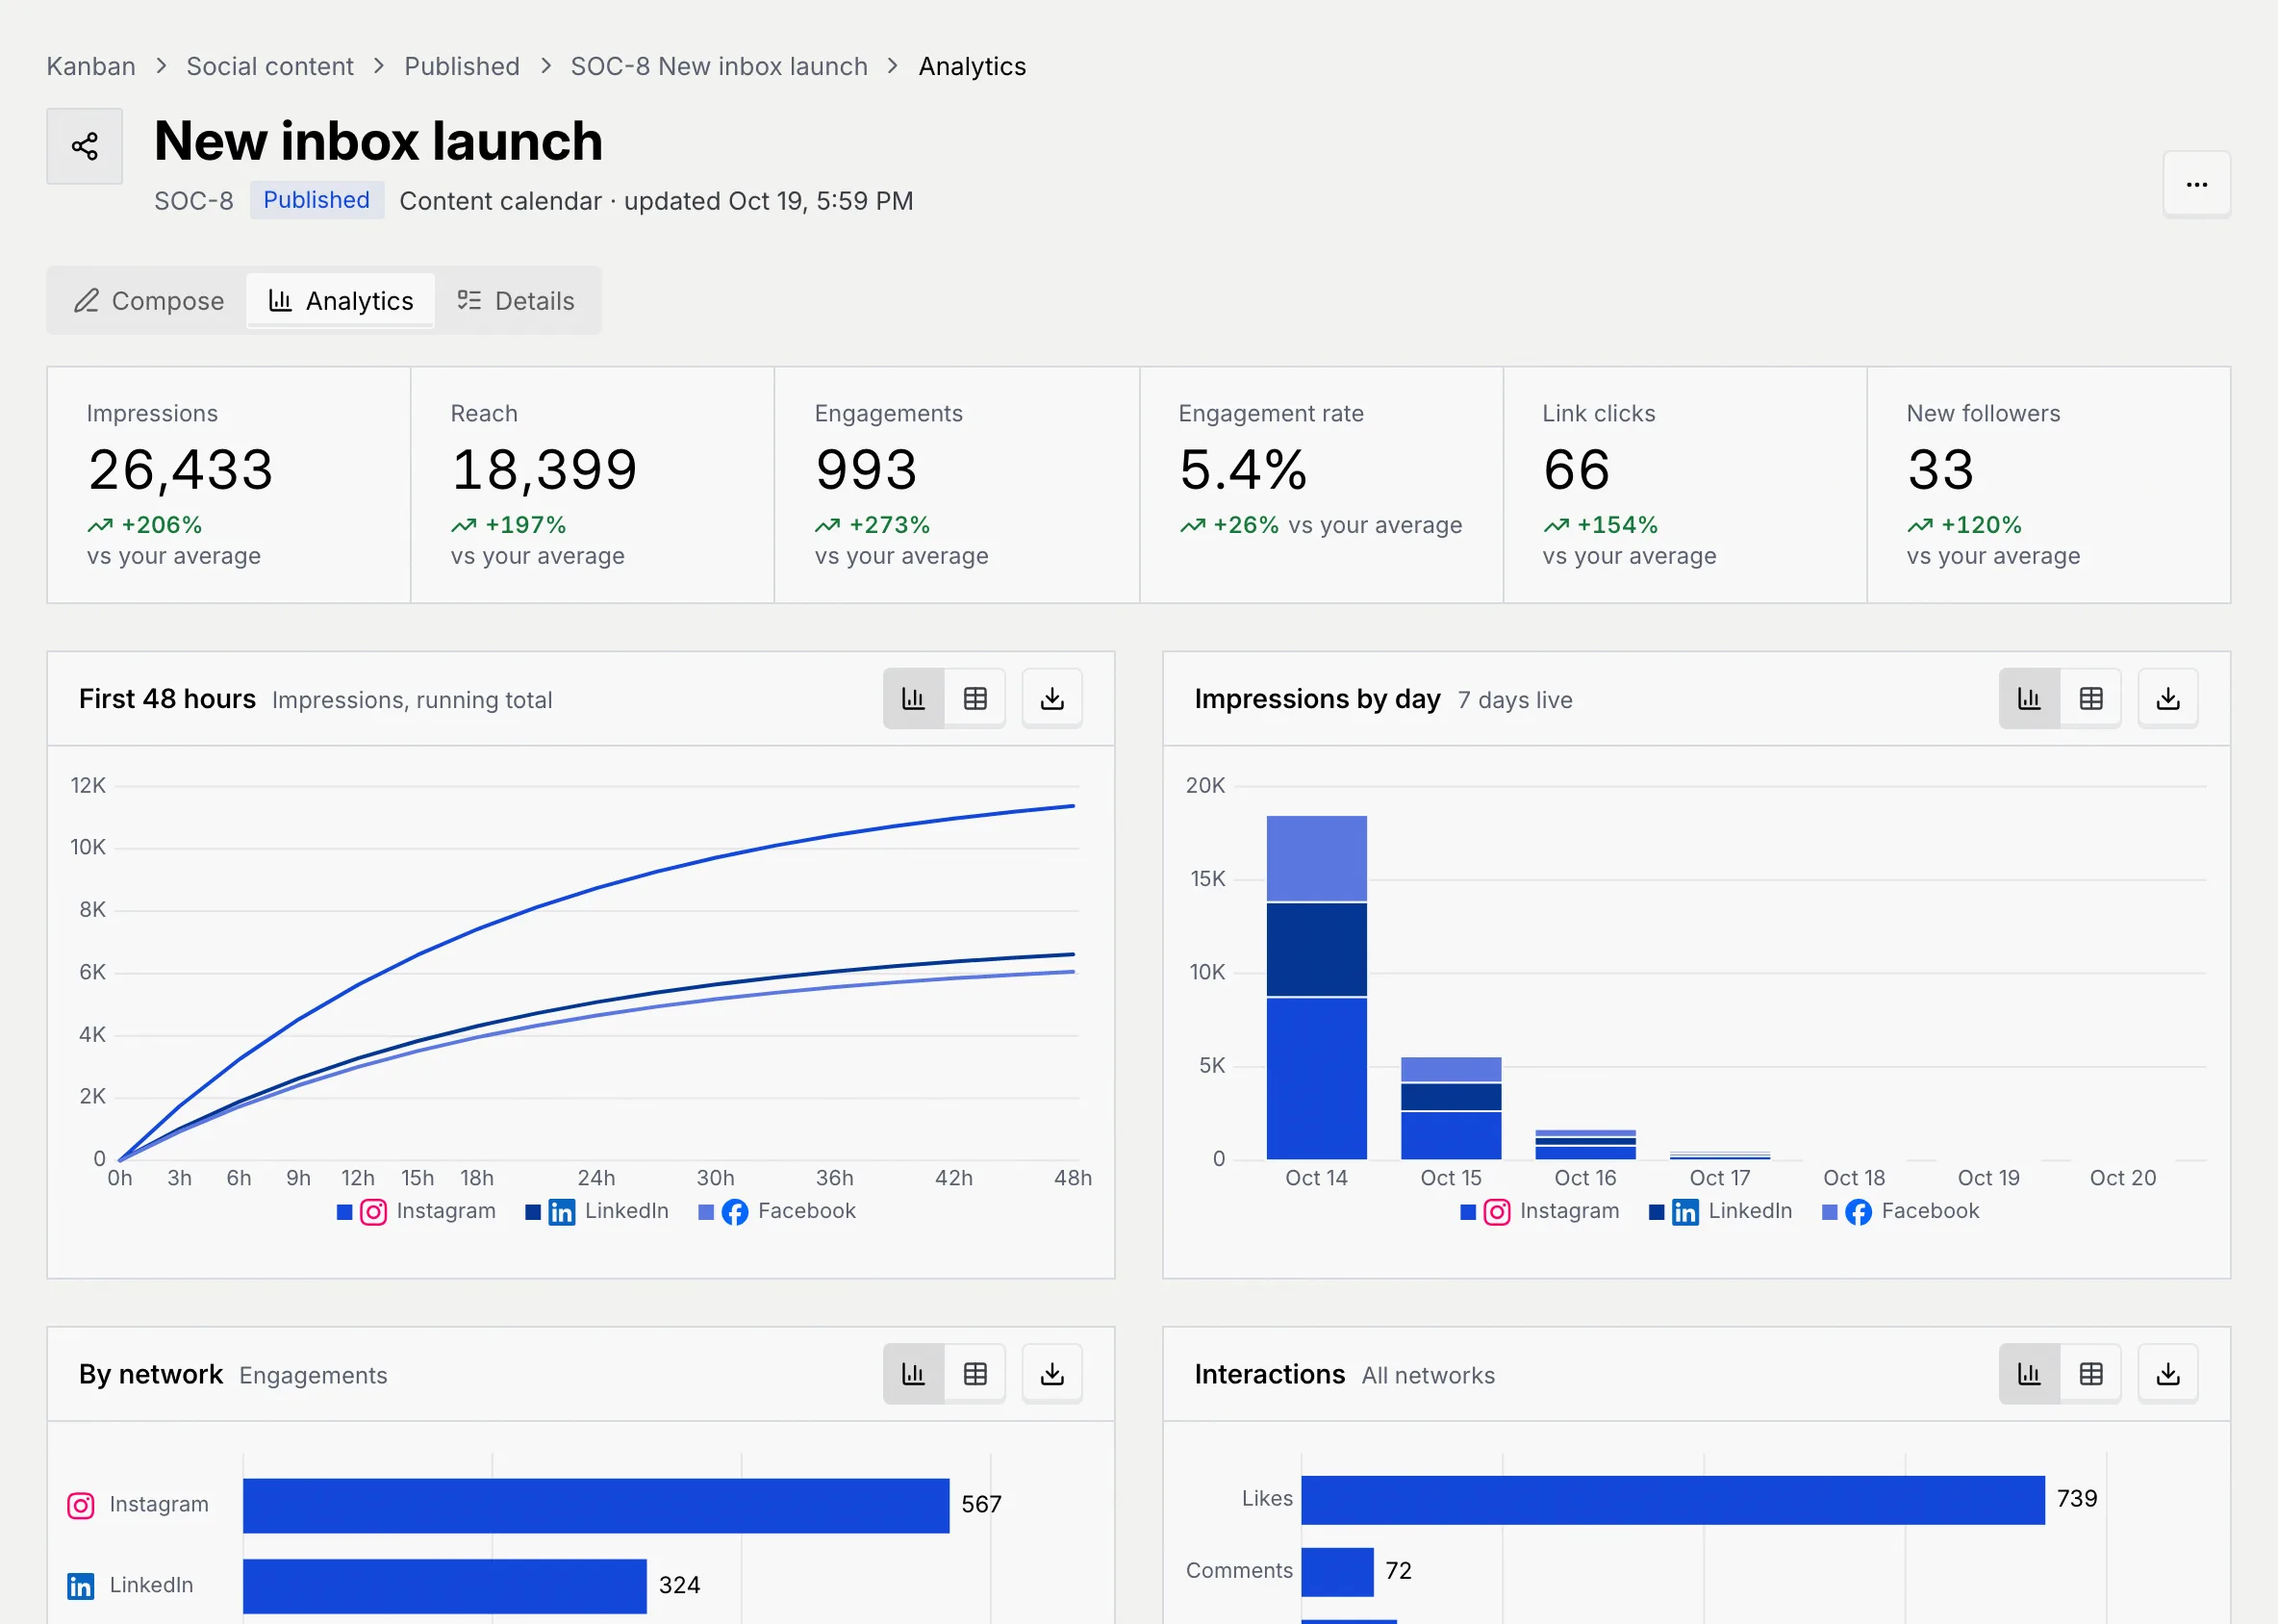Click the Comments 72 interactions bar
The height and width of the screenshot is (1624, 2278).
click(x=1337, y=1571)
